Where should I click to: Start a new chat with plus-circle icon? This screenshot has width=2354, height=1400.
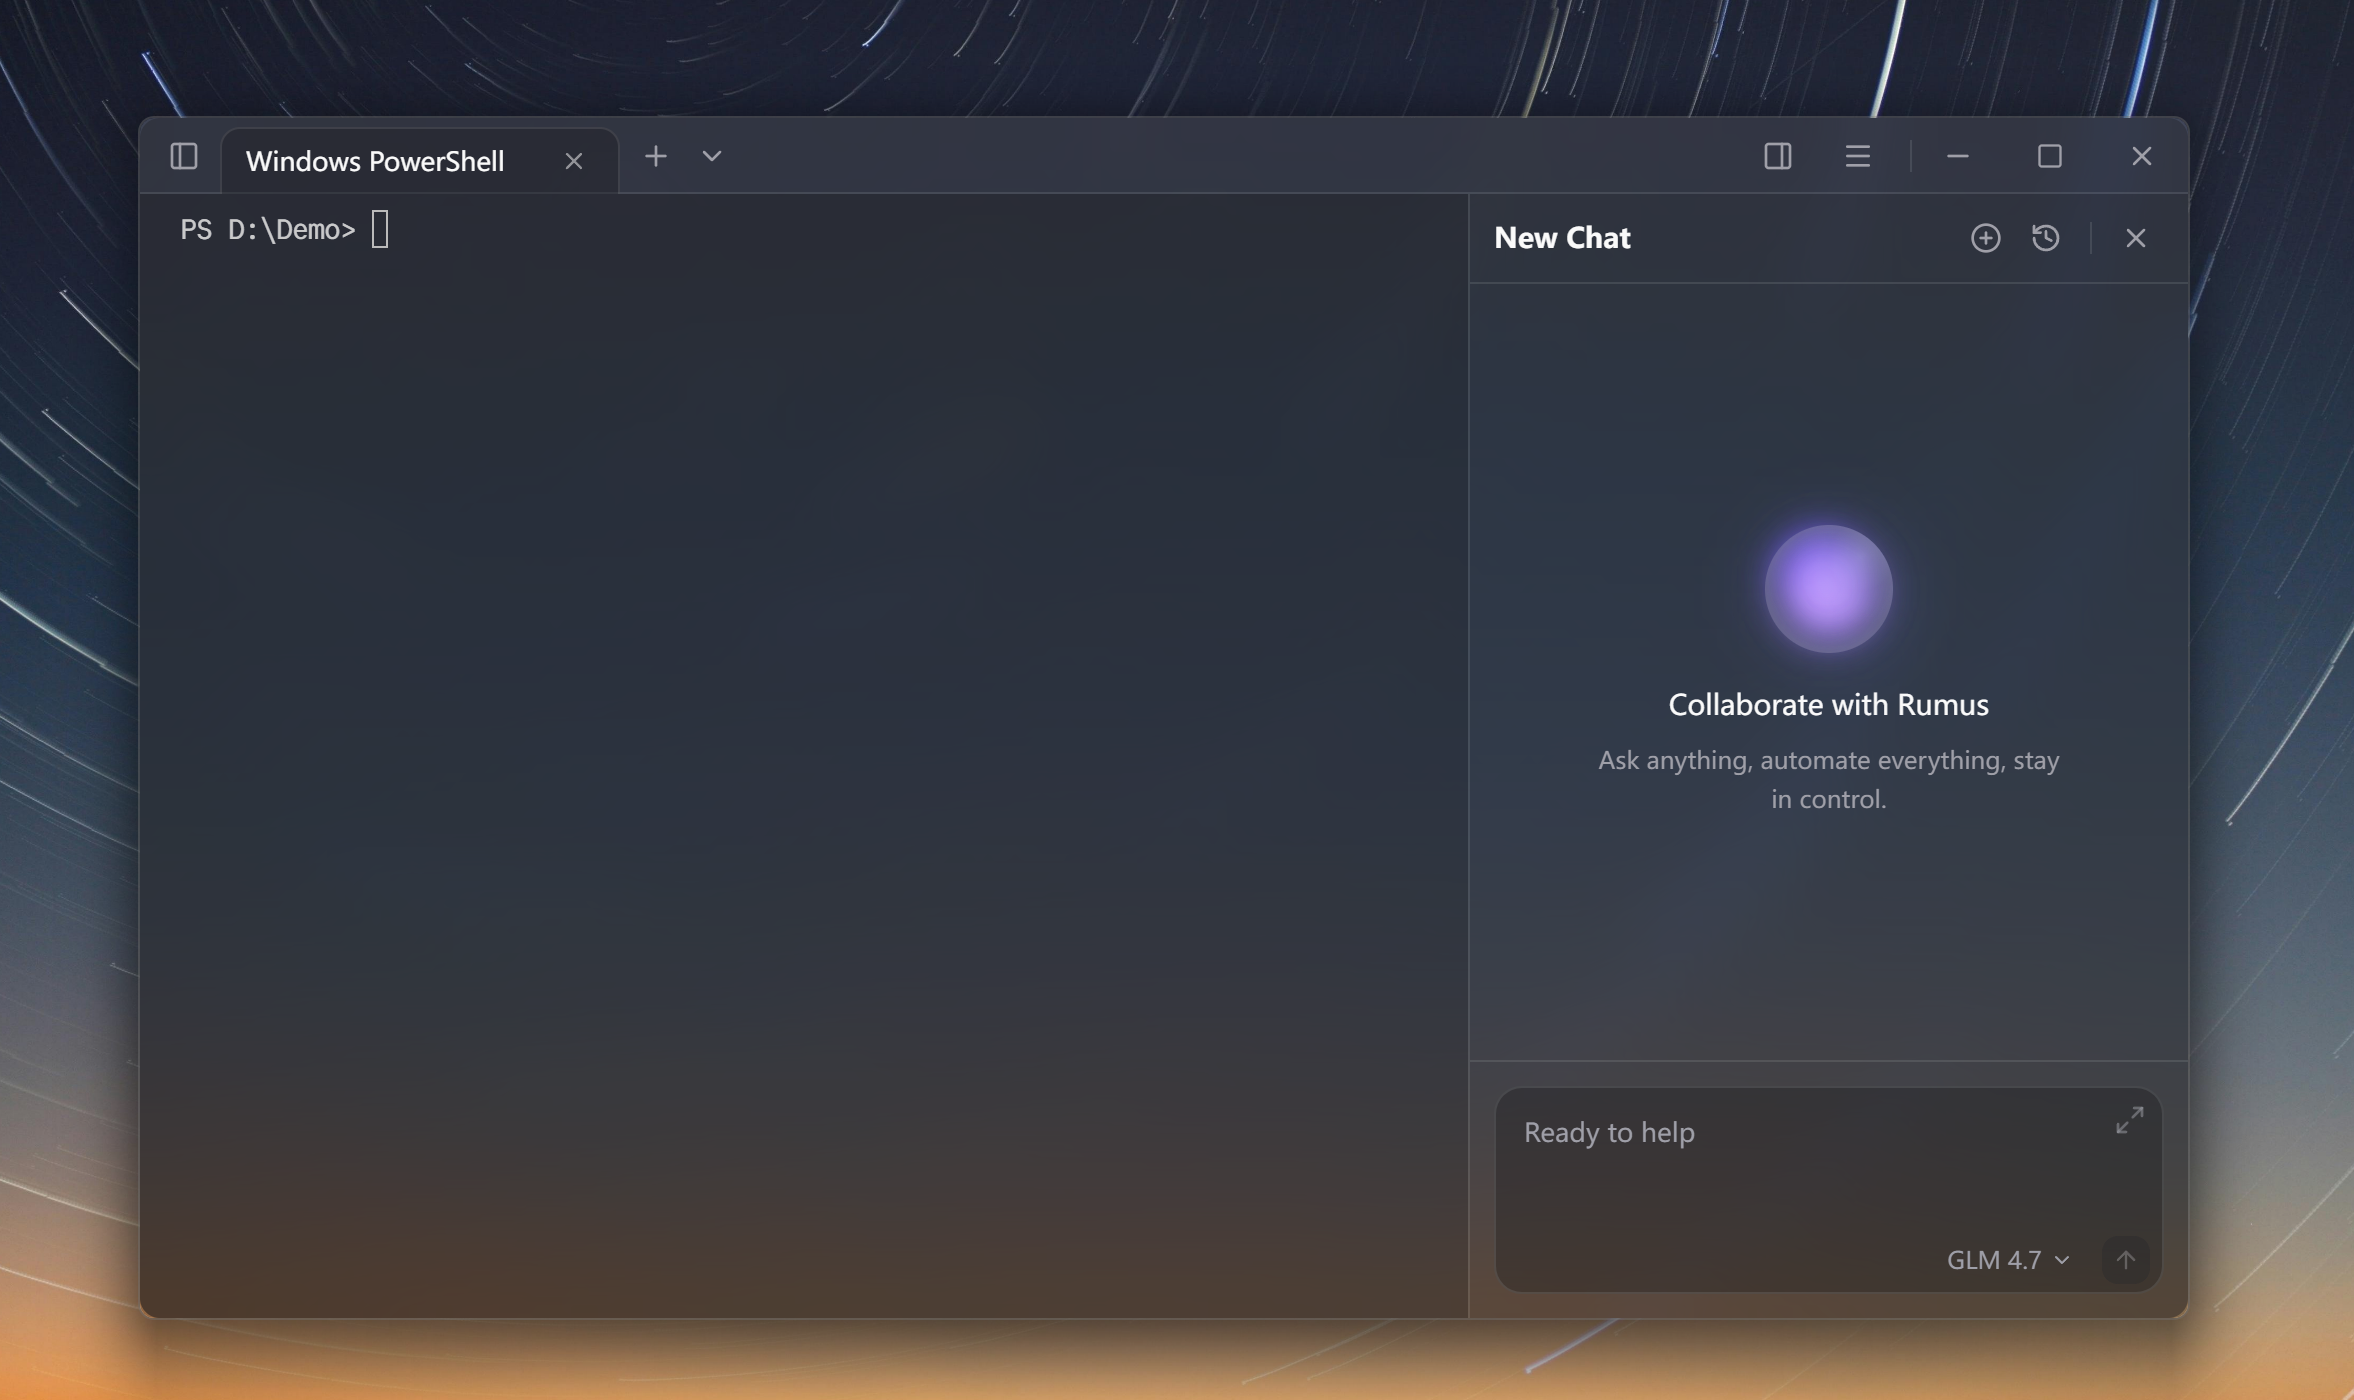tap(1985, 238)
